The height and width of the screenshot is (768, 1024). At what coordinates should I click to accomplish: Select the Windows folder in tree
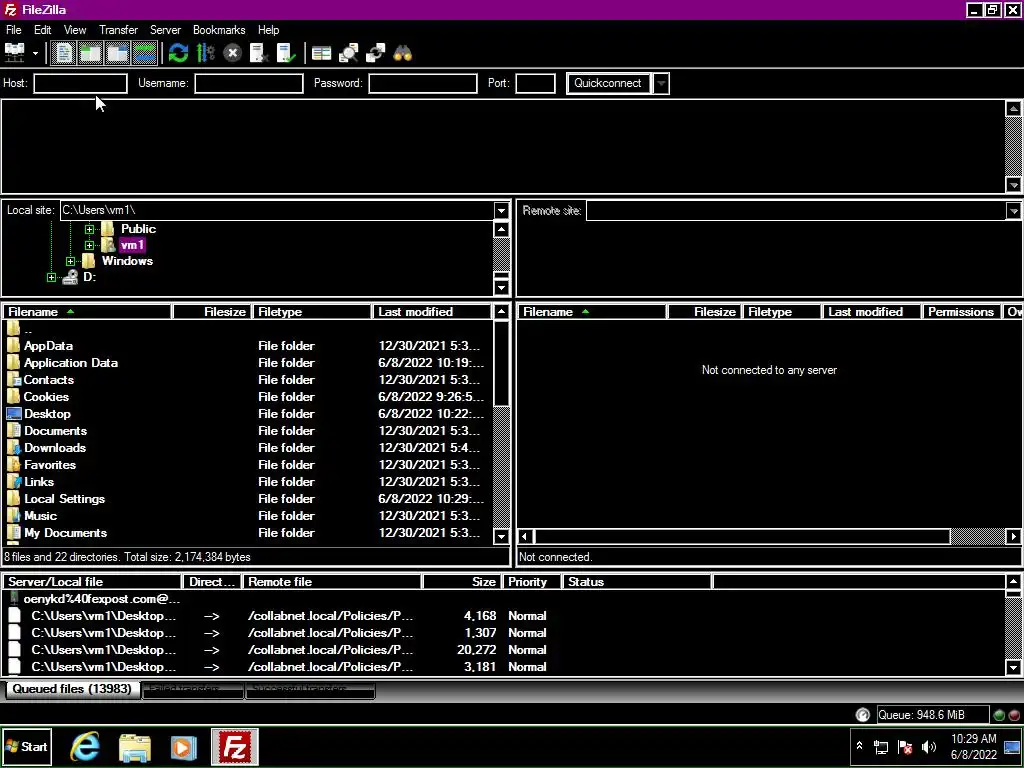click(127, 261)
